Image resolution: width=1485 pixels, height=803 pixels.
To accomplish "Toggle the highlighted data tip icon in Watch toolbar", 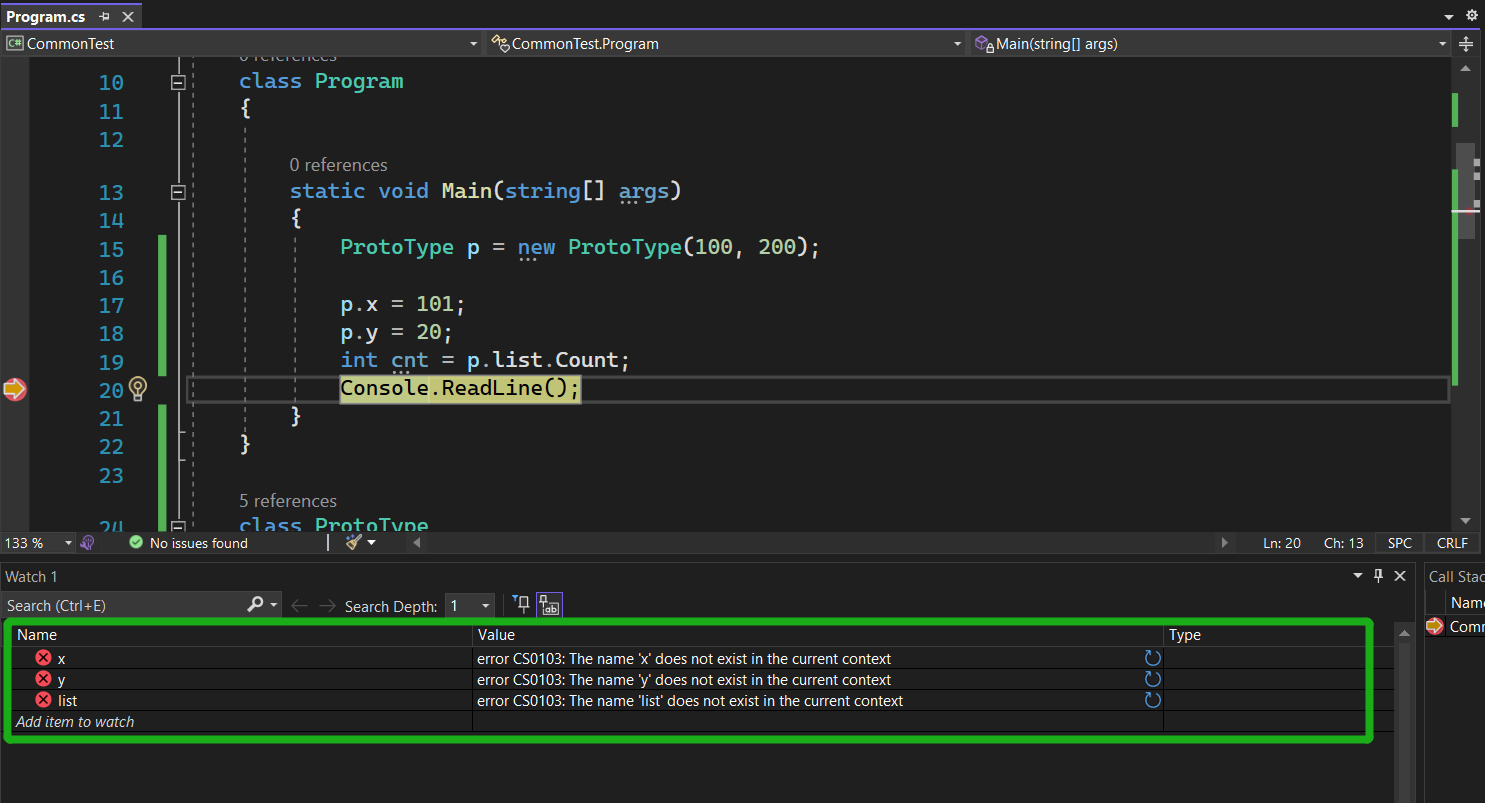I will pyautogui.click(x=549, y=604).
